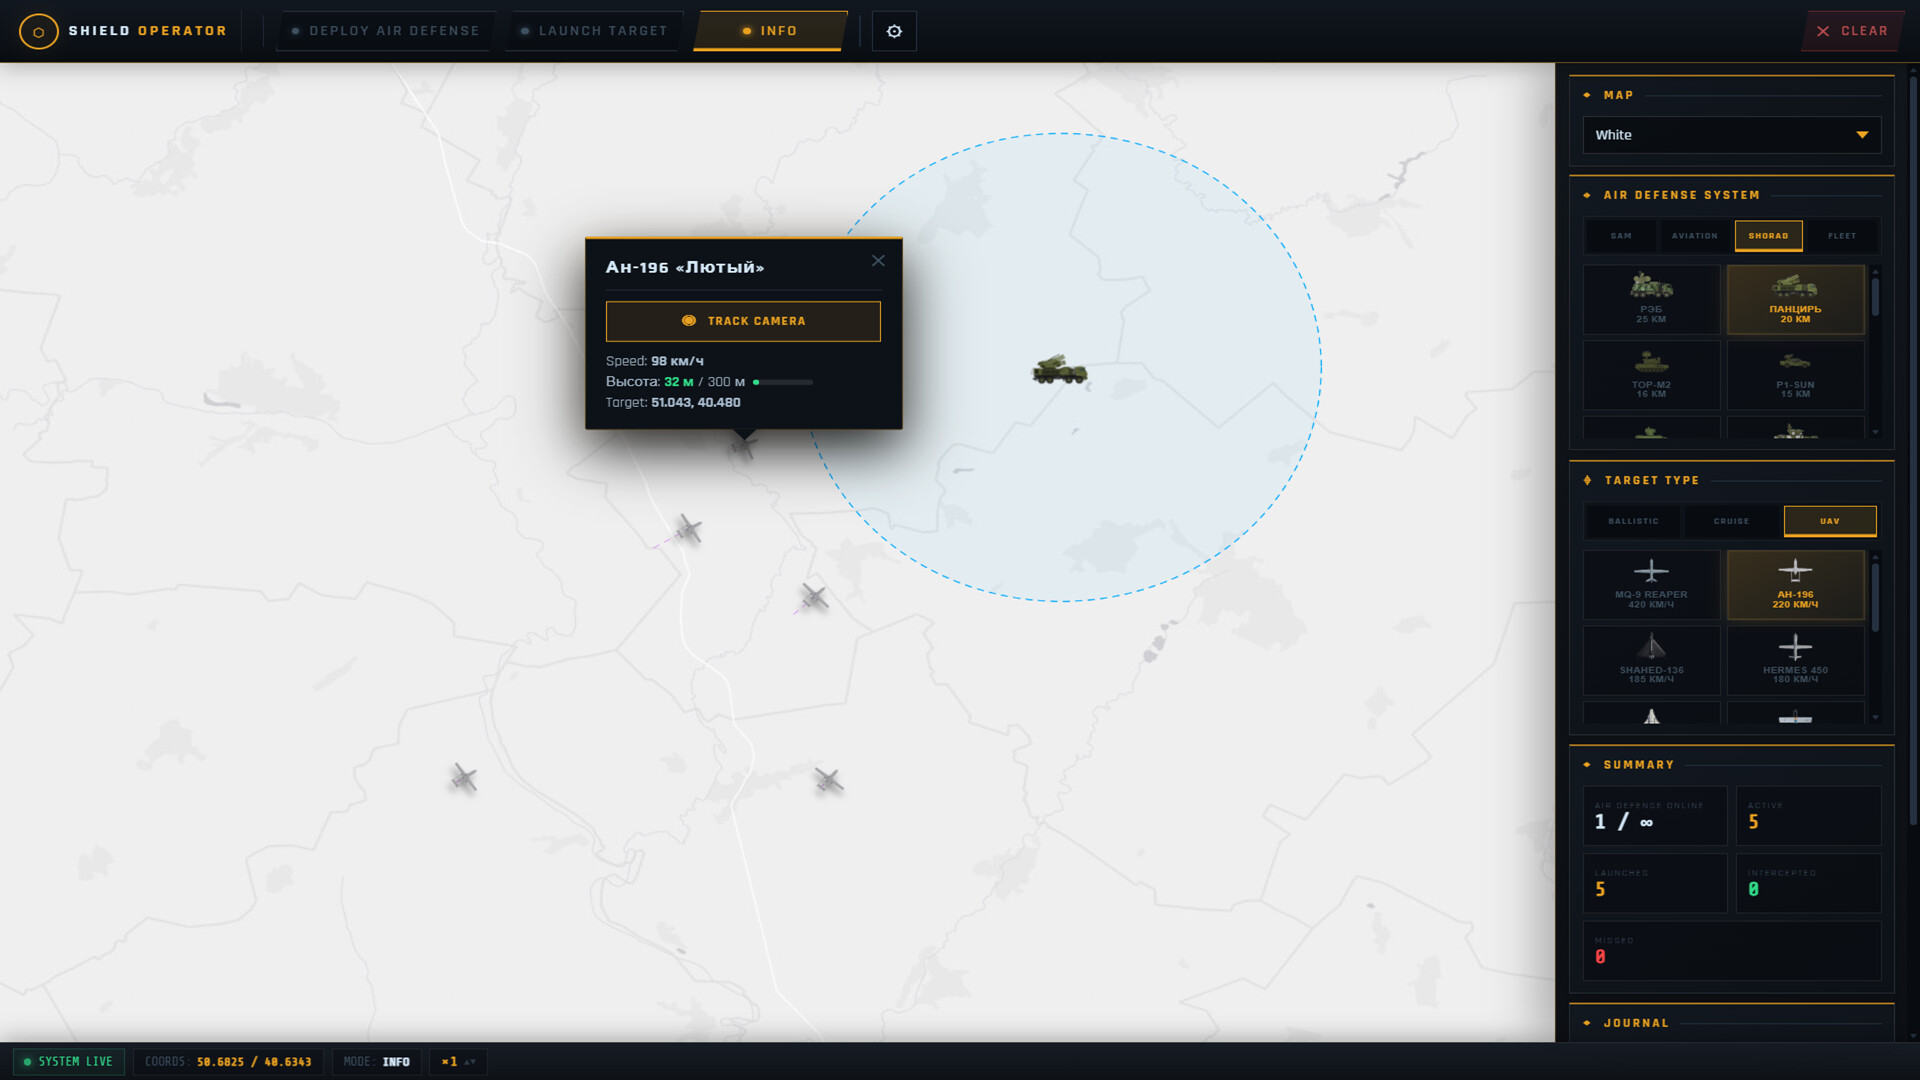This screenshot has width=1920, height=1080.
Task: Pick the Shahed-136 target card
Action: click(1651, 660)
